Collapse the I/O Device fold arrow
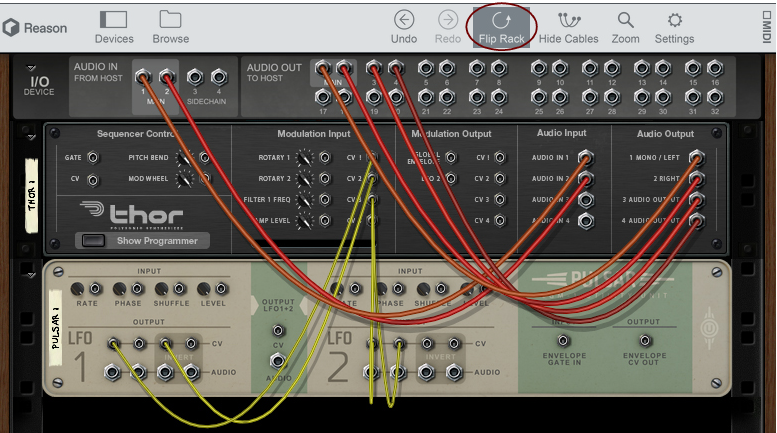This screenshot has width=777, height=433. tap(31, 67)
